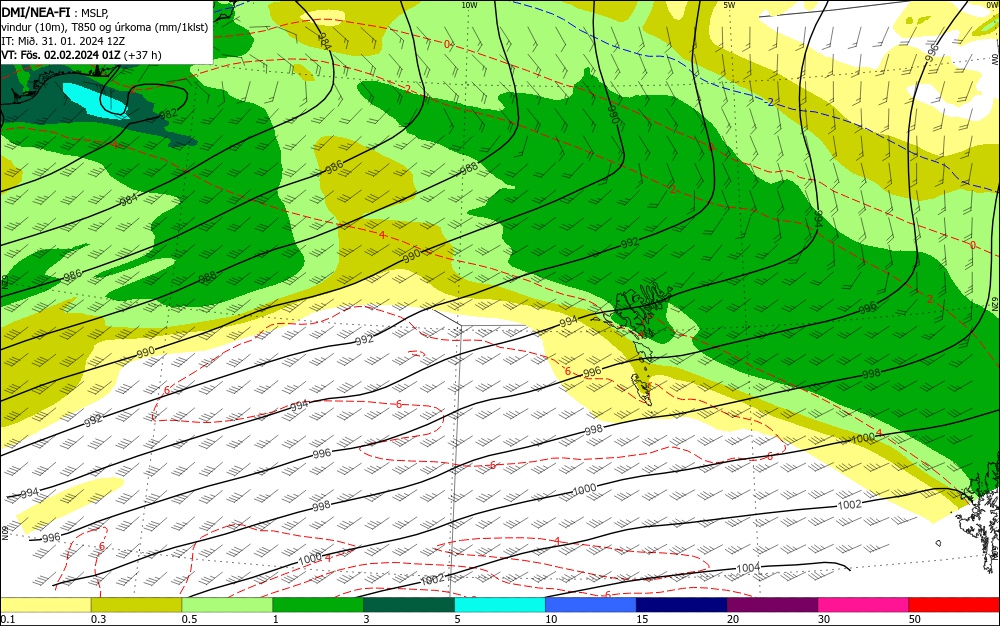Click the dark teal 3–5 legend swatch
The height and width of the screenshot is (626, 1000).
pos(409,605)
